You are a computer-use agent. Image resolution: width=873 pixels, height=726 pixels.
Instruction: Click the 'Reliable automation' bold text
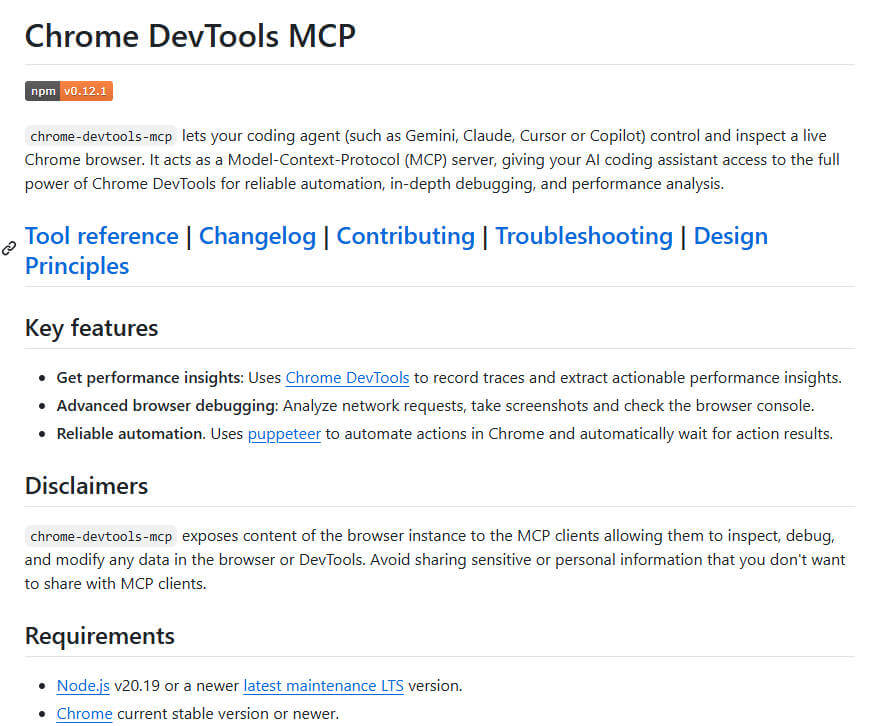131,434
